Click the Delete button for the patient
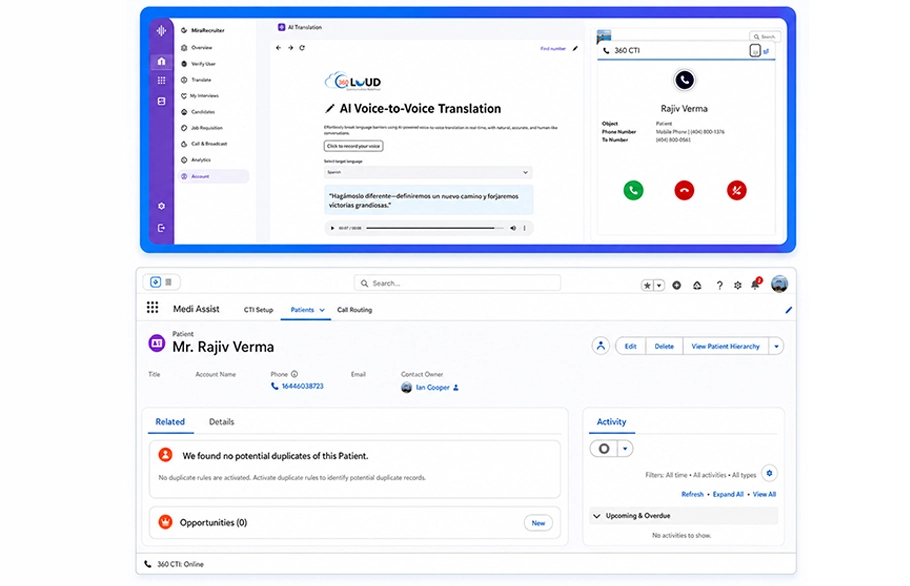This screenshot has width=910, height=586. tap(664, 346)
